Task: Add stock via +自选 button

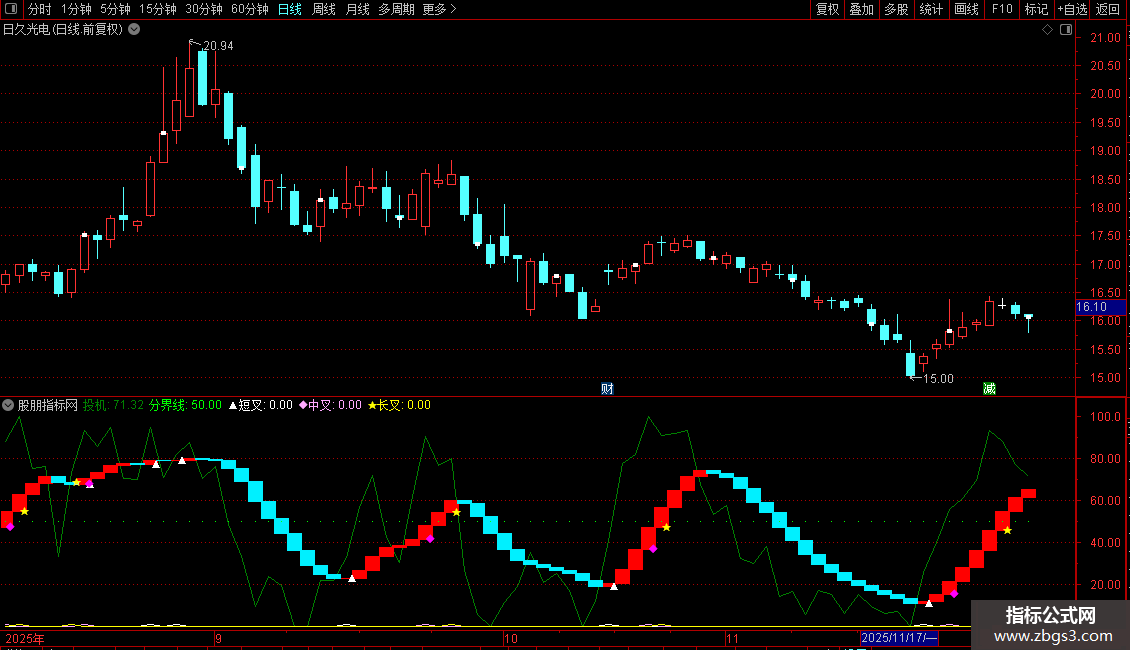Action: point(1072,9)
